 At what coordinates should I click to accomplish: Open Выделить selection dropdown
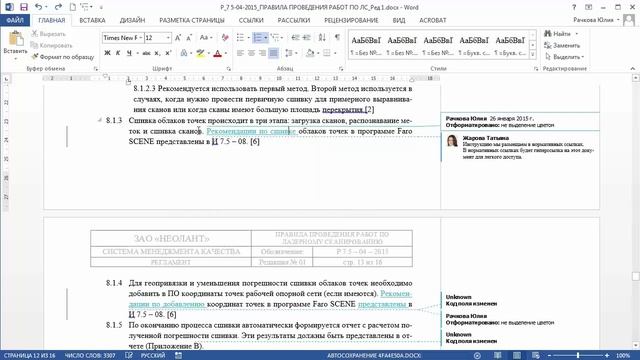click(564, 57)
